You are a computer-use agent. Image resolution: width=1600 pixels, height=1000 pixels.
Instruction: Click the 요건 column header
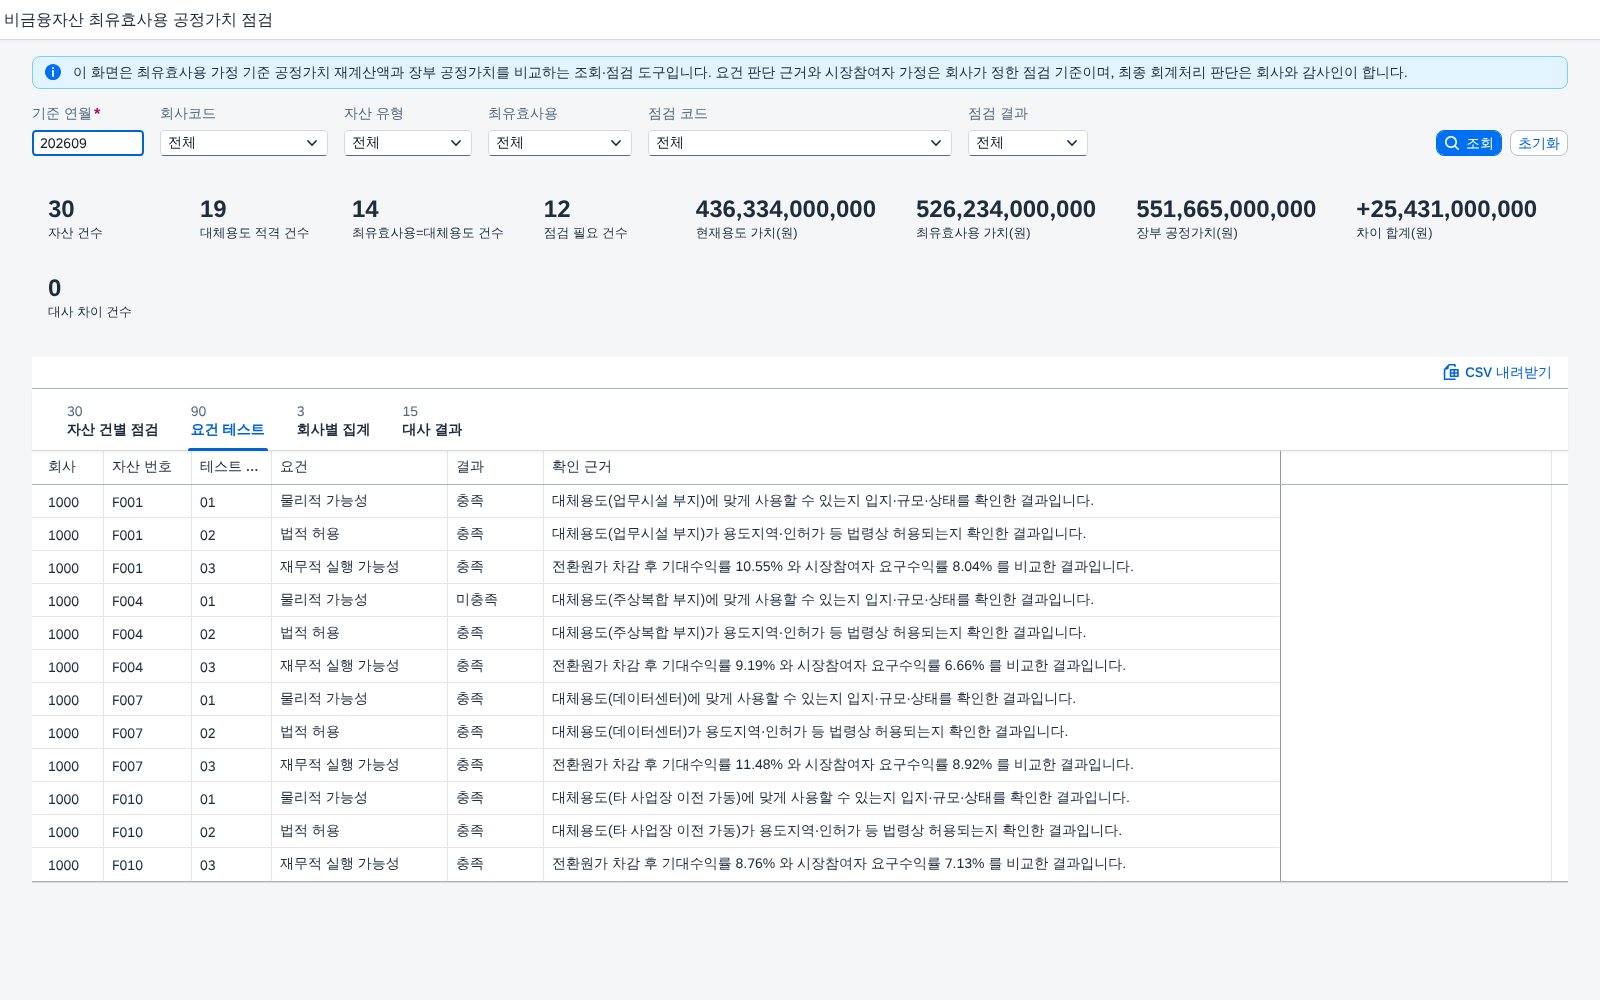pos(359,467)
